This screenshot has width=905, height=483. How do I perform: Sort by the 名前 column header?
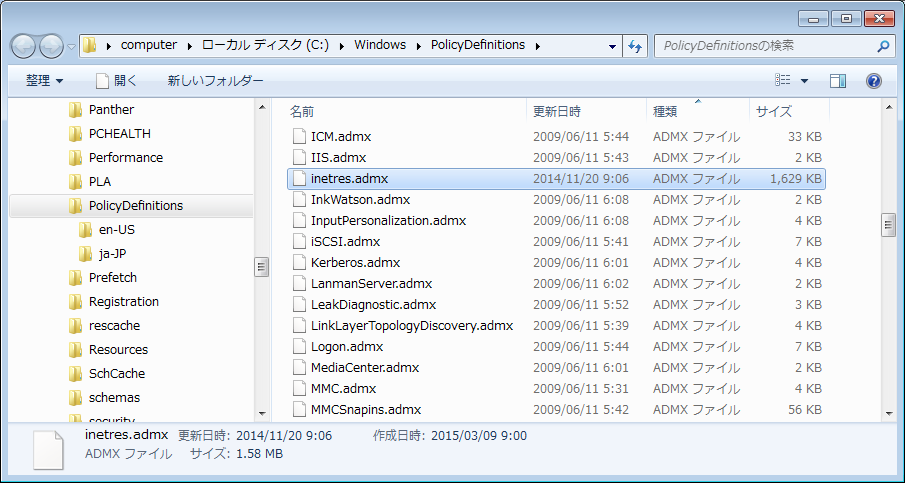coord(302,111)
